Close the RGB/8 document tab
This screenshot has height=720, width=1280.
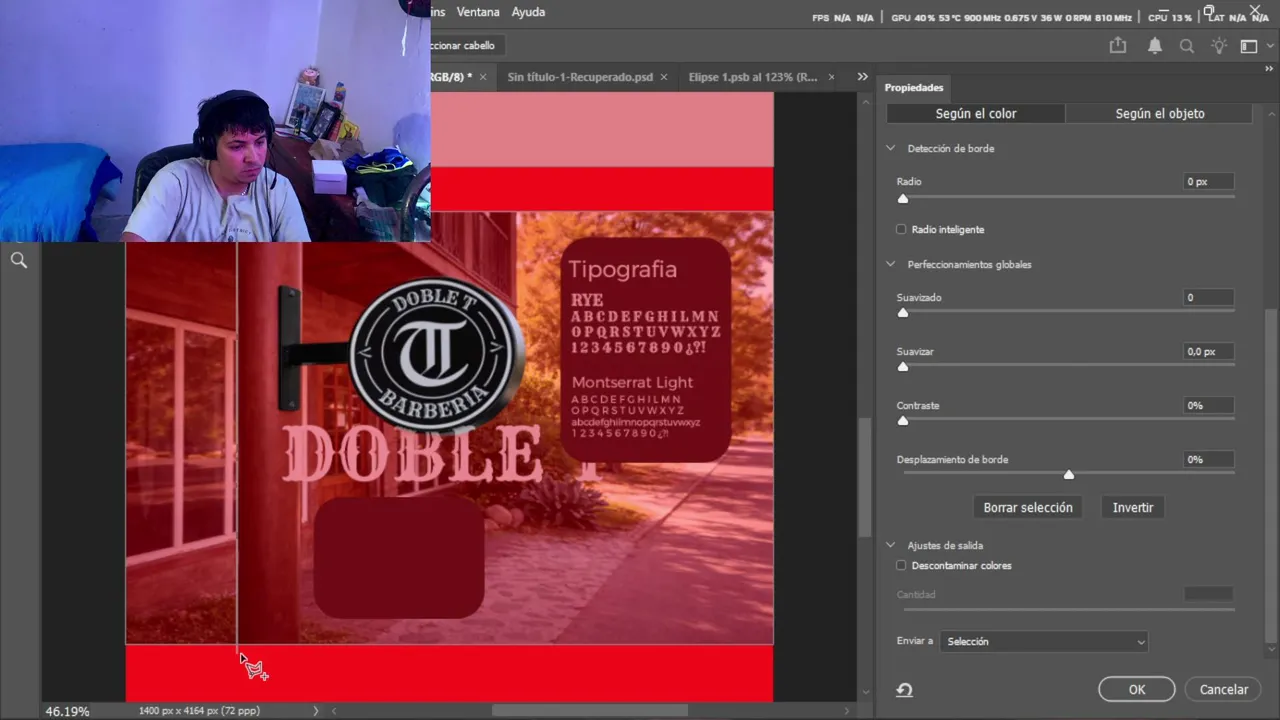[x=483, y=77]
